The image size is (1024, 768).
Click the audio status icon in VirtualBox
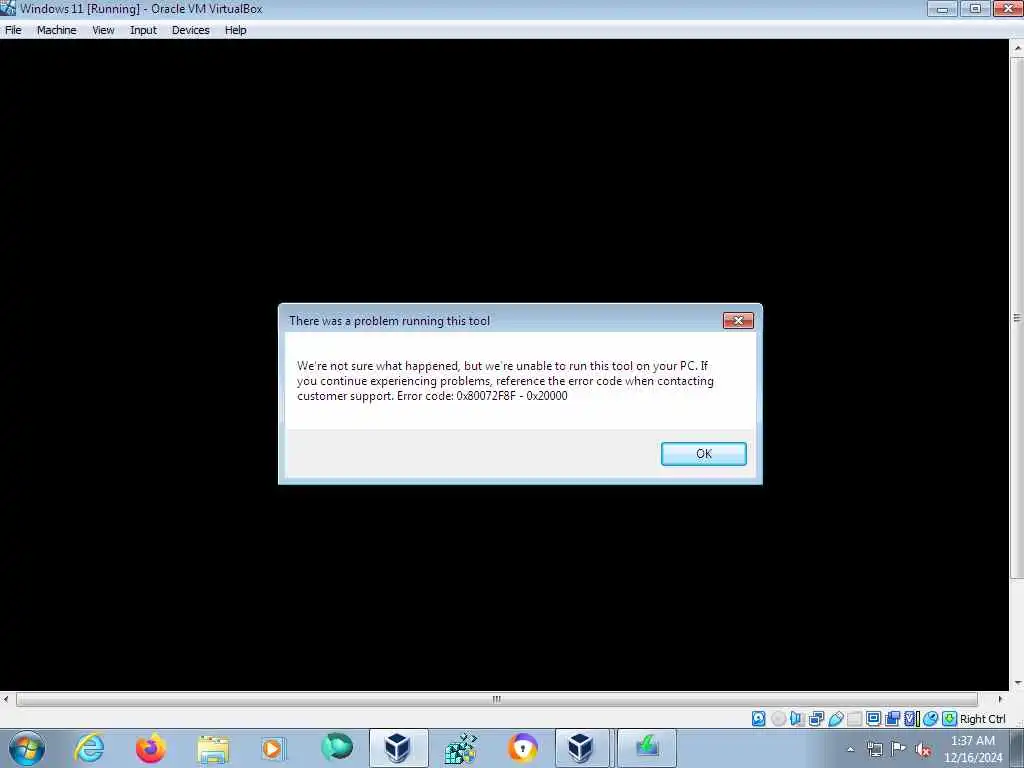tap(797, 719)
